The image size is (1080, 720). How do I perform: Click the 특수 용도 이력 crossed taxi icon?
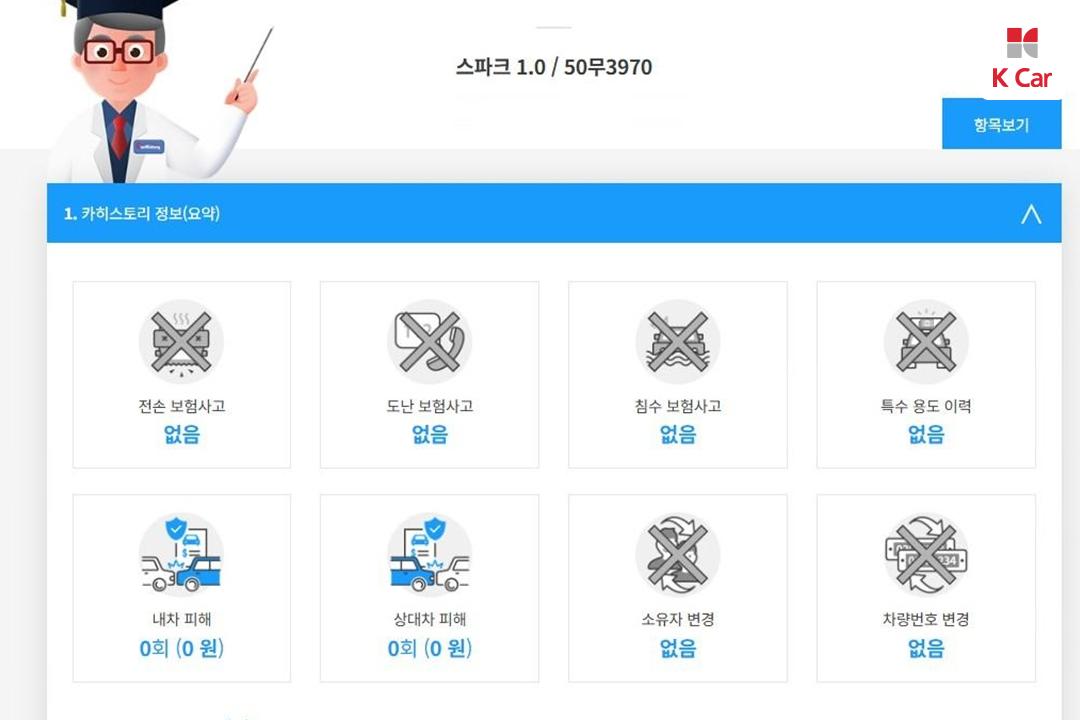pos(926,342)
